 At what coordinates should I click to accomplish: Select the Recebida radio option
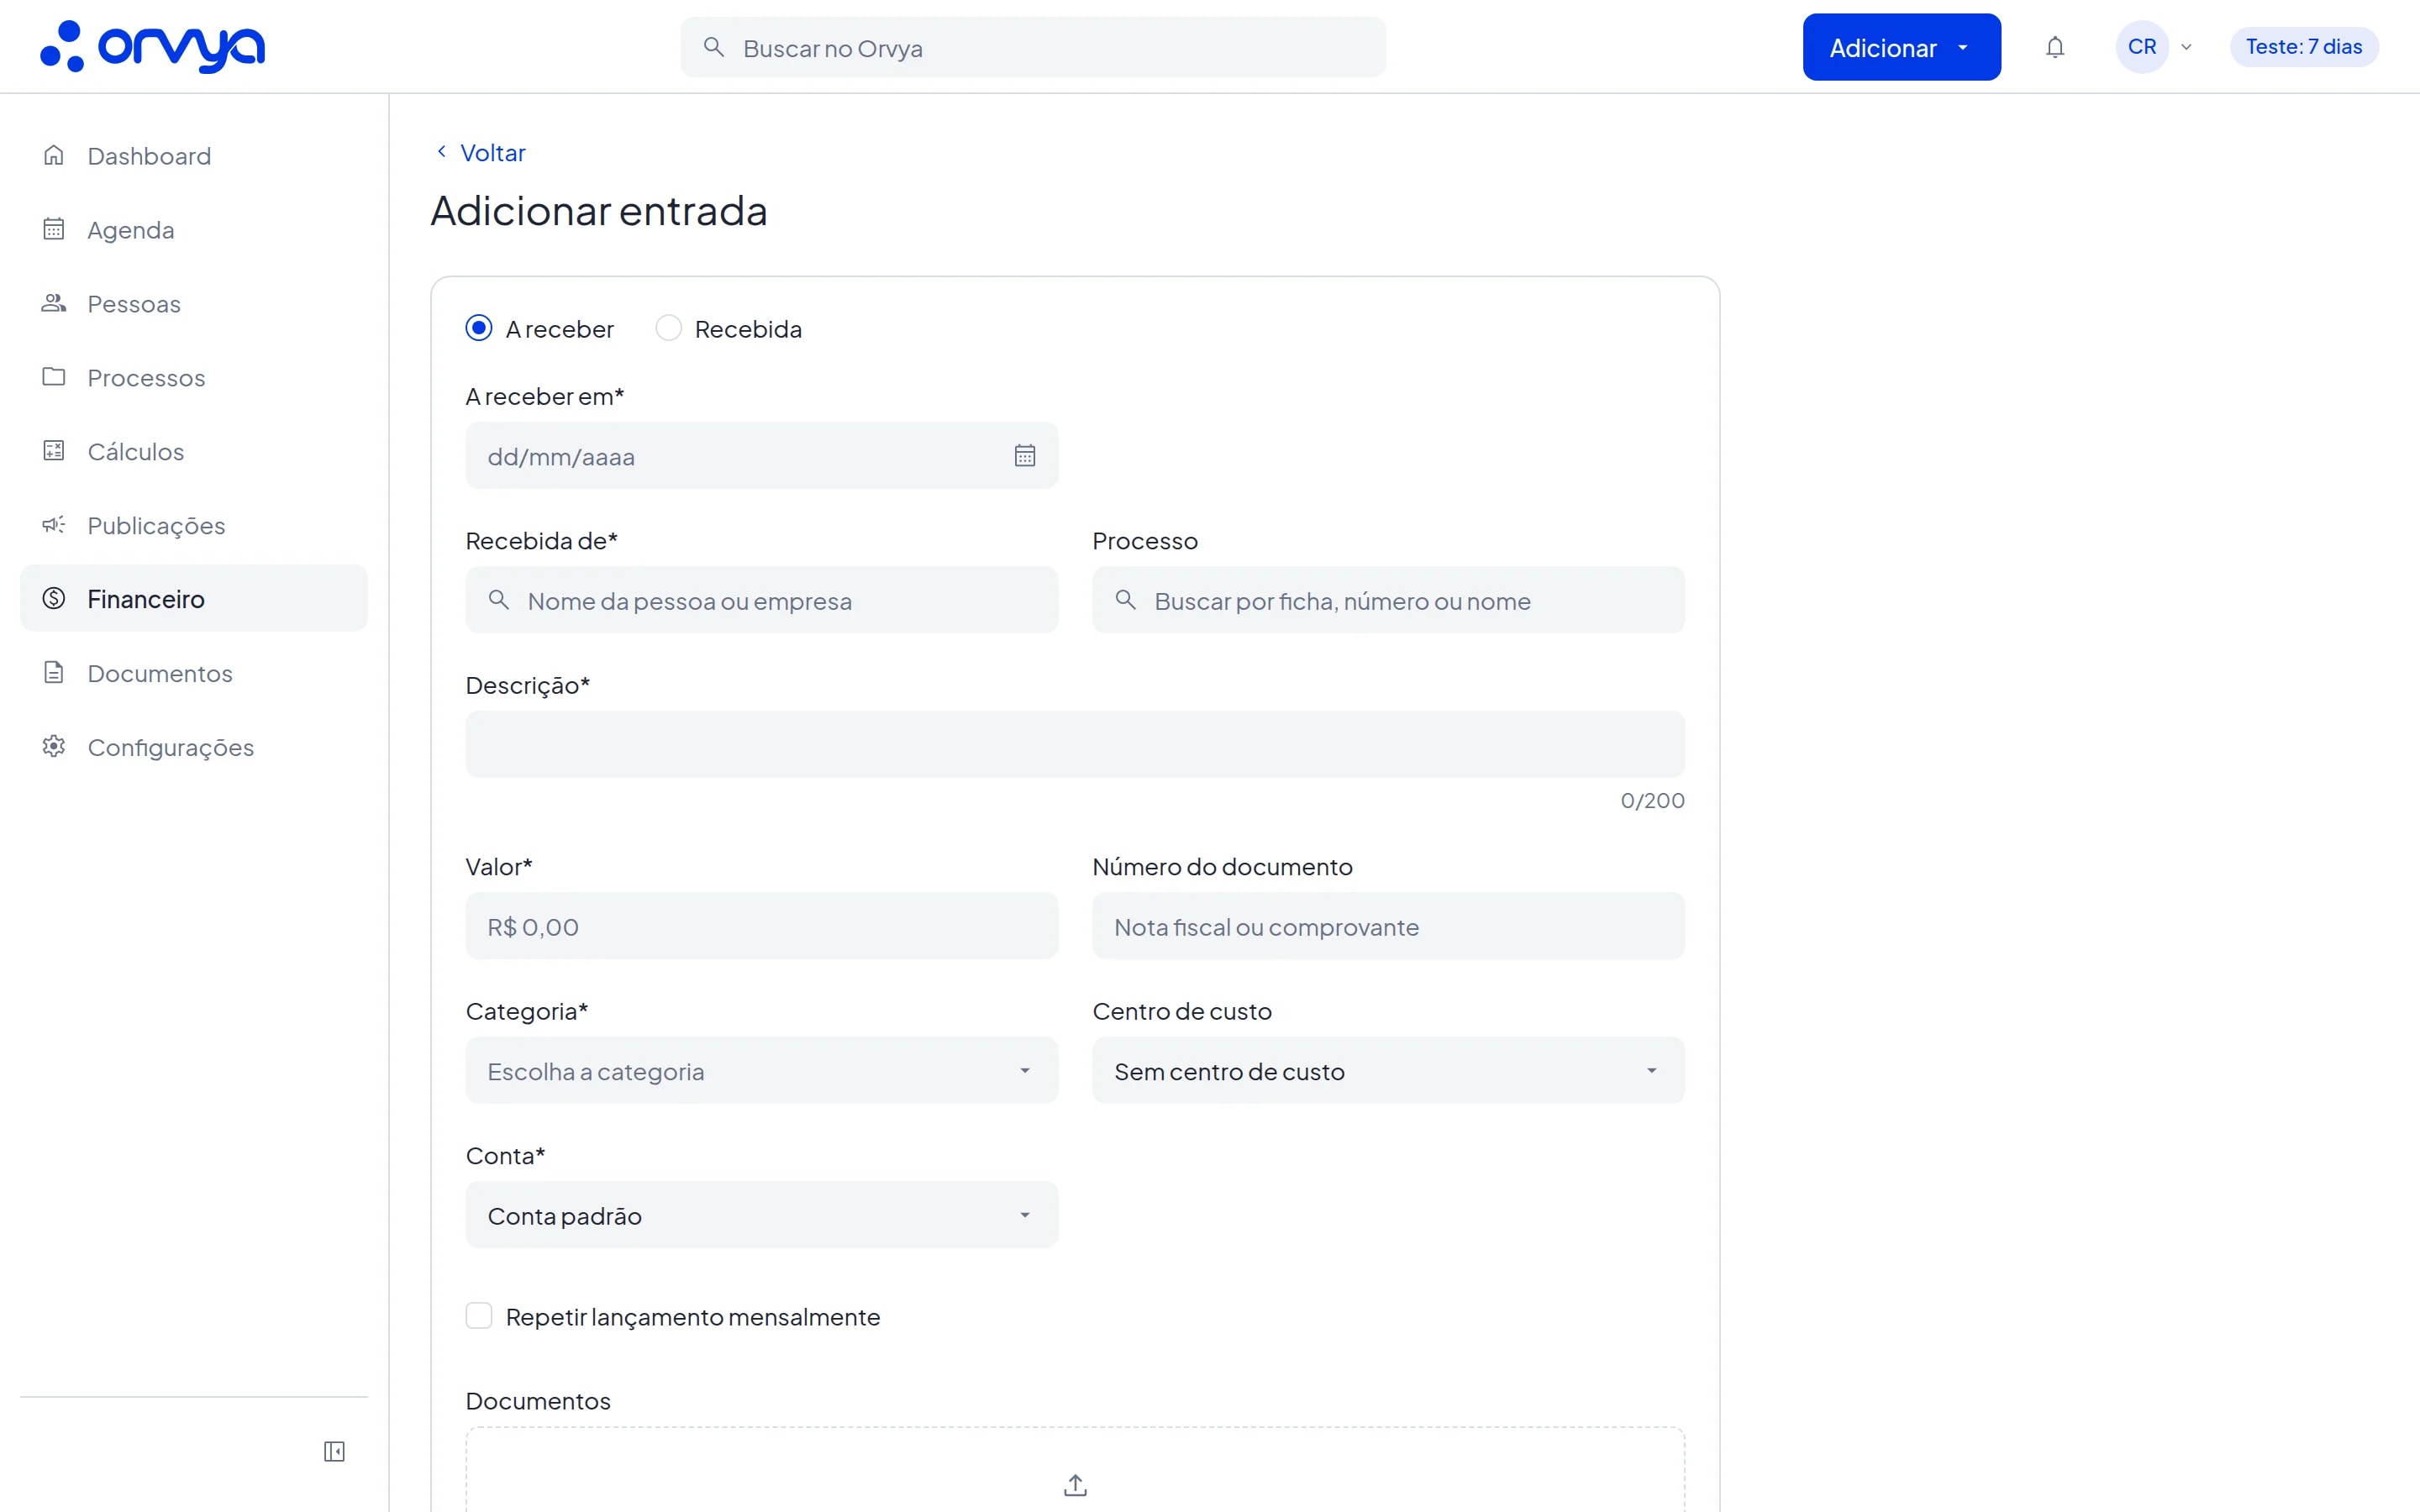(x=668, y=328)
